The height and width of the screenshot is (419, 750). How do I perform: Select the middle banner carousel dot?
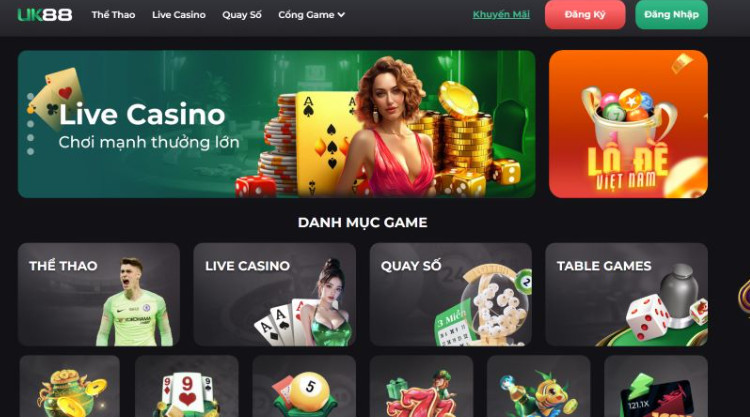(x=31, y=124)
